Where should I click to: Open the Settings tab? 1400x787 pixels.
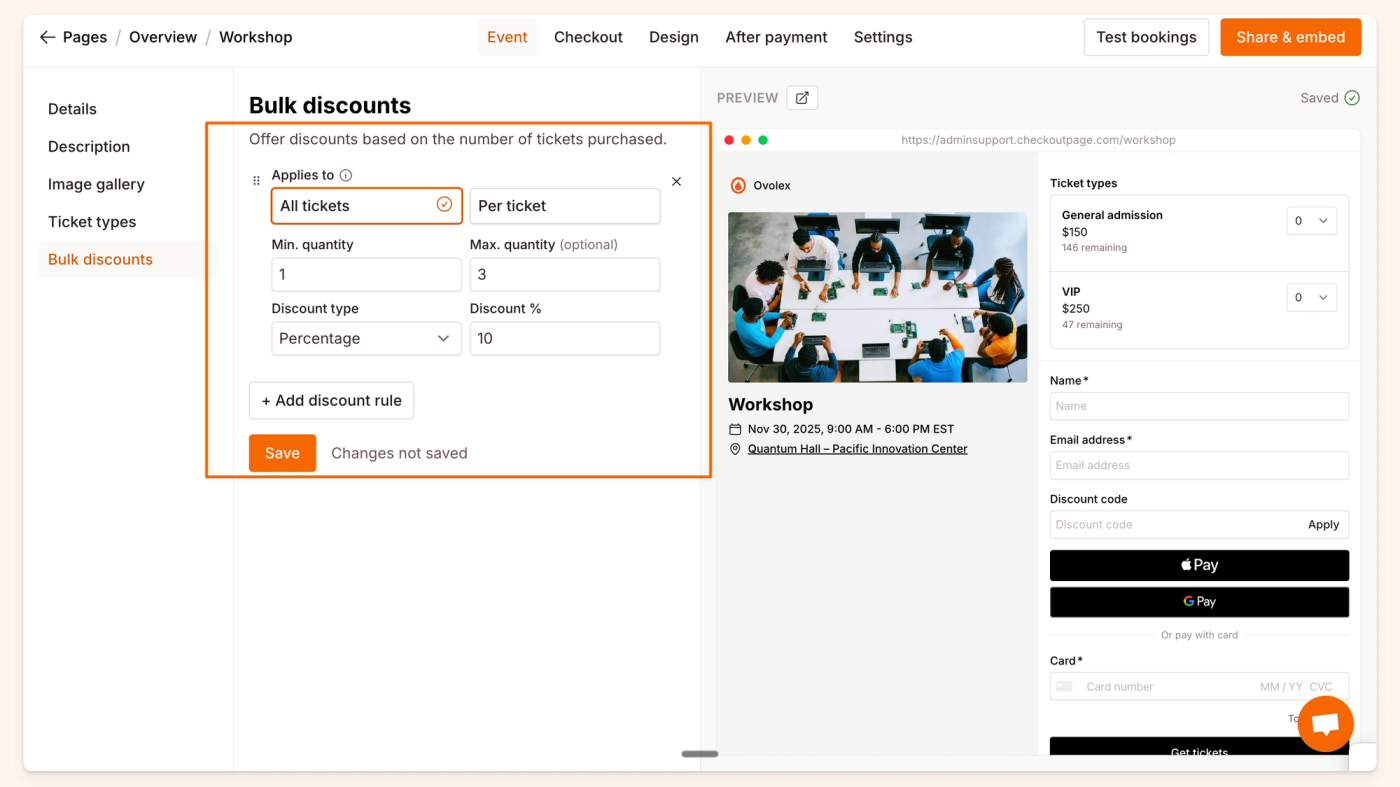(883, 37)
